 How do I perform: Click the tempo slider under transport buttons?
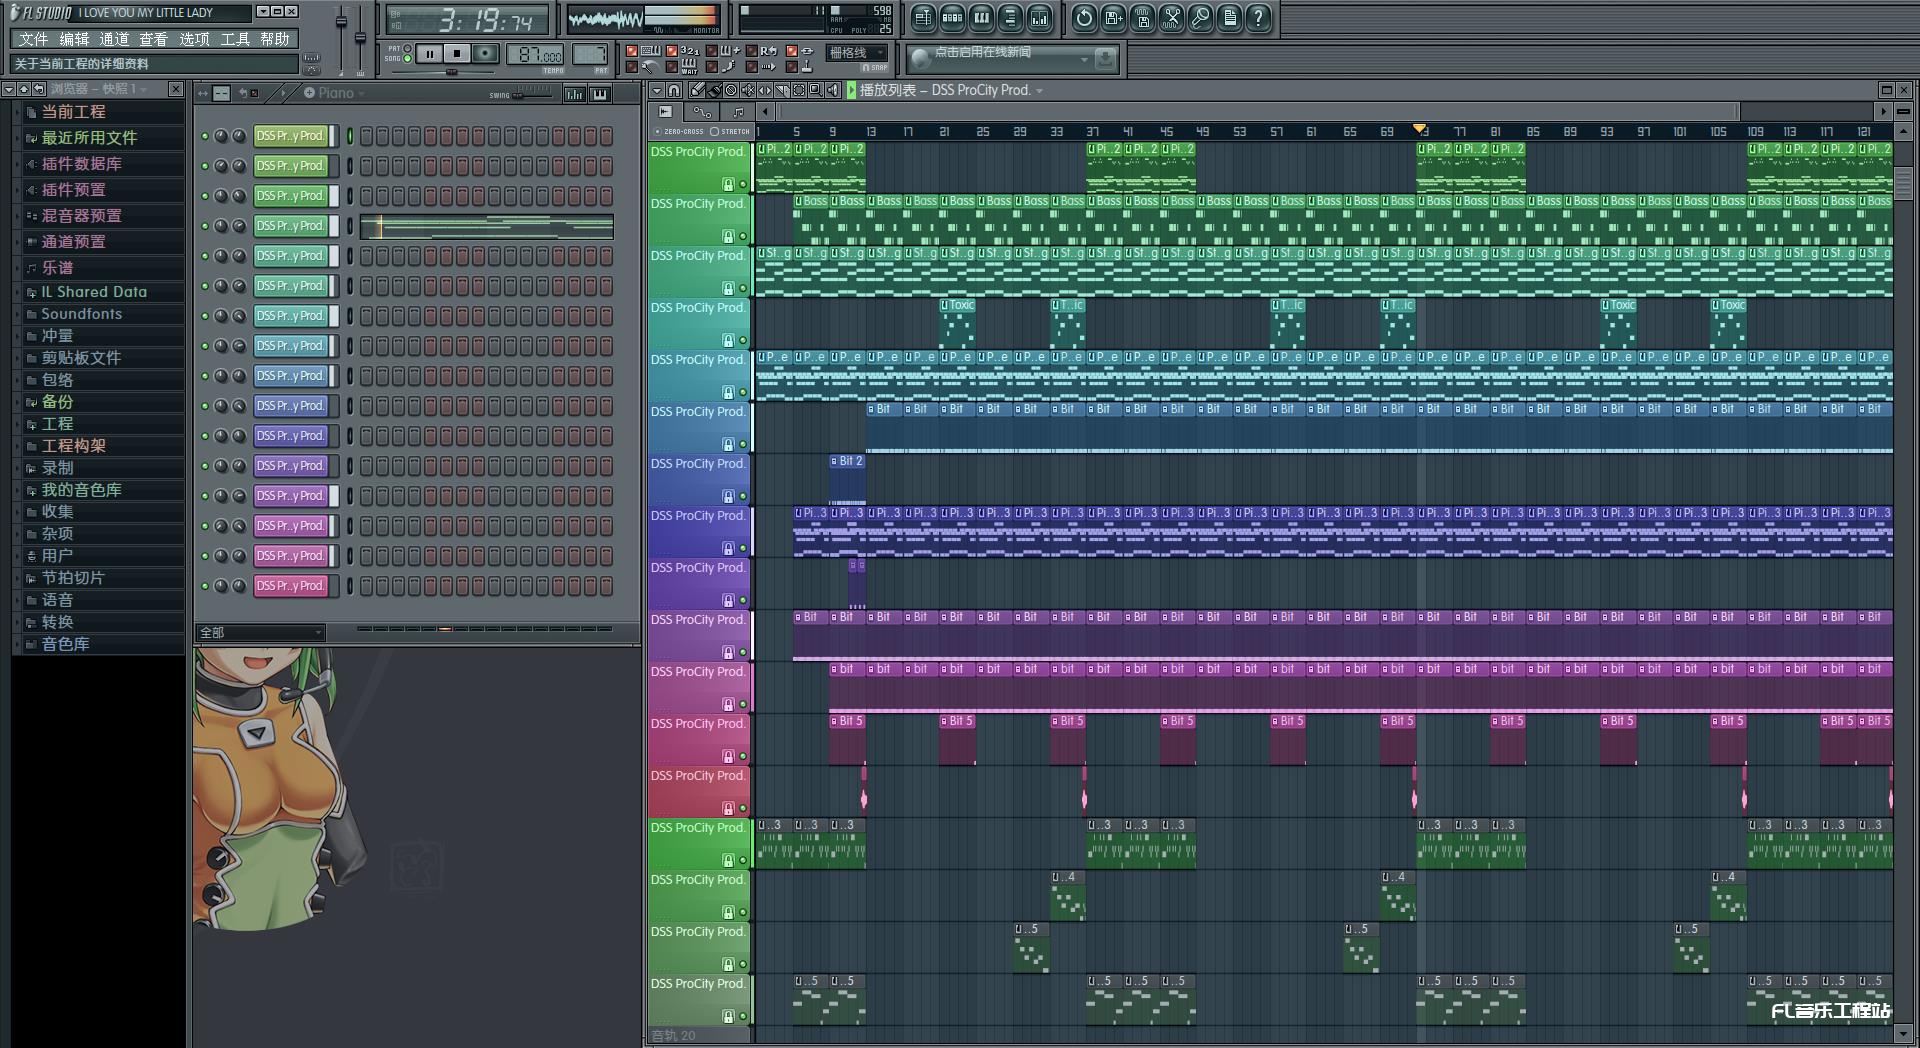click(x=452, y=72)
